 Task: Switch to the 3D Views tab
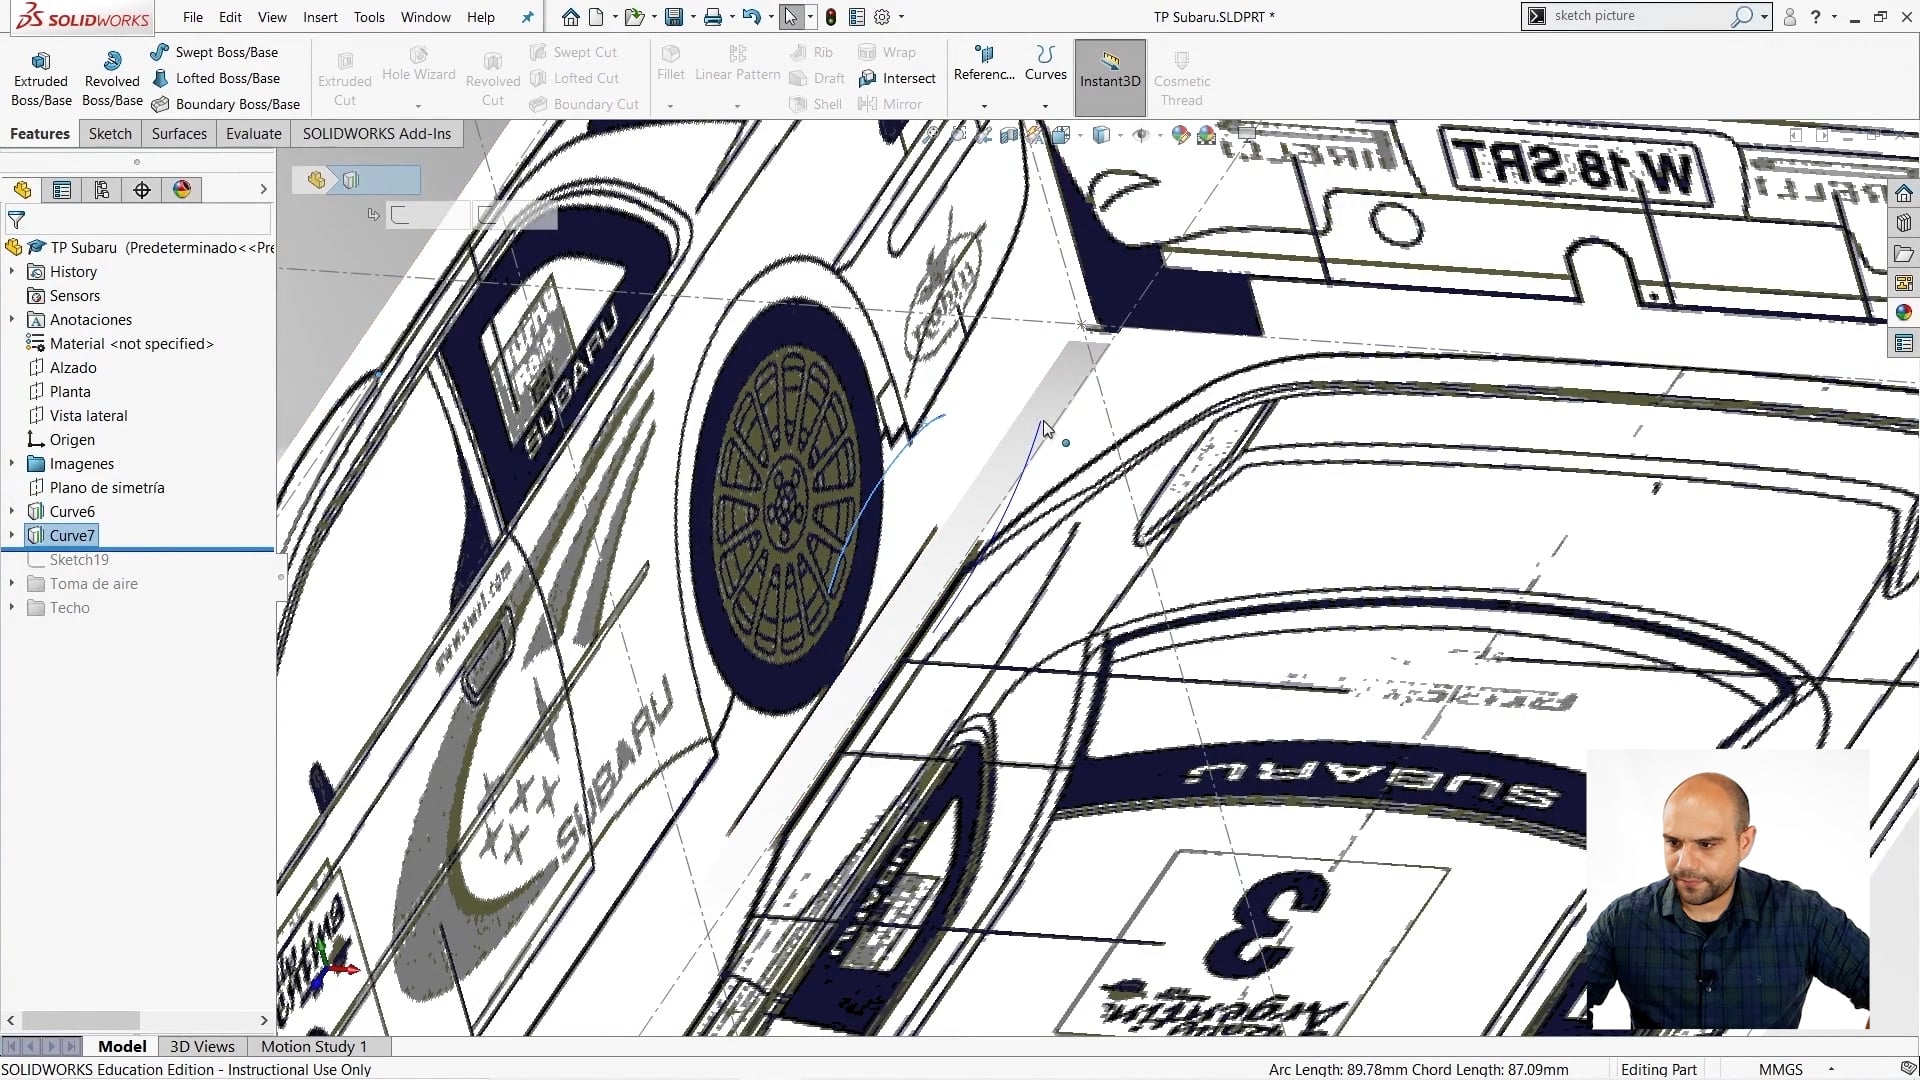click(x=202, y=1046)
